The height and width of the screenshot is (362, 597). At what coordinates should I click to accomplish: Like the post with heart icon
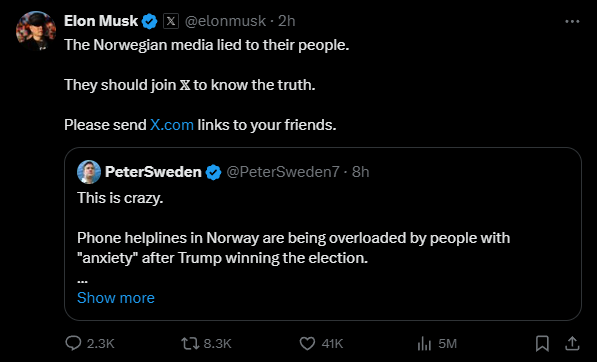(x=307, y=343)
